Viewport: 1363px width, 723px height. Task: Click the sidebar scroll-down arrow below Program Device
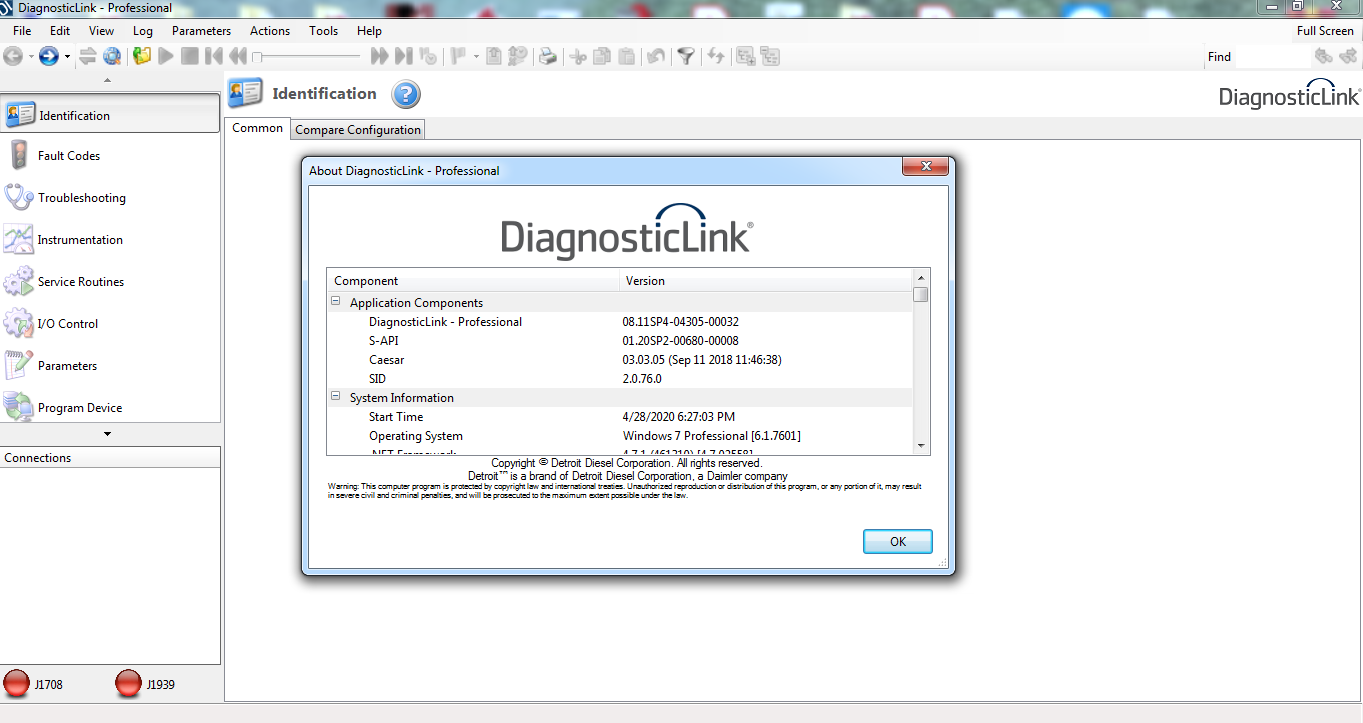[x=108, y=434]
